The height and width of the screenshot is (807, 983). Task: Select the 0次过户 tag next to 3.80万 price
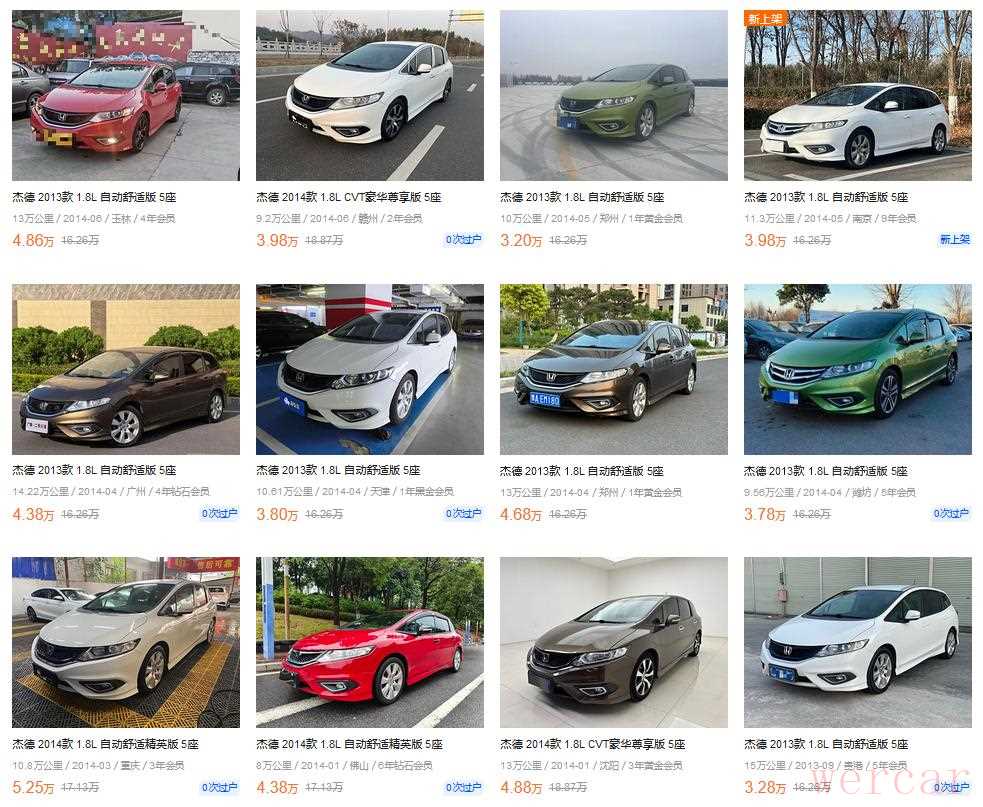click(x=464, y=514)
